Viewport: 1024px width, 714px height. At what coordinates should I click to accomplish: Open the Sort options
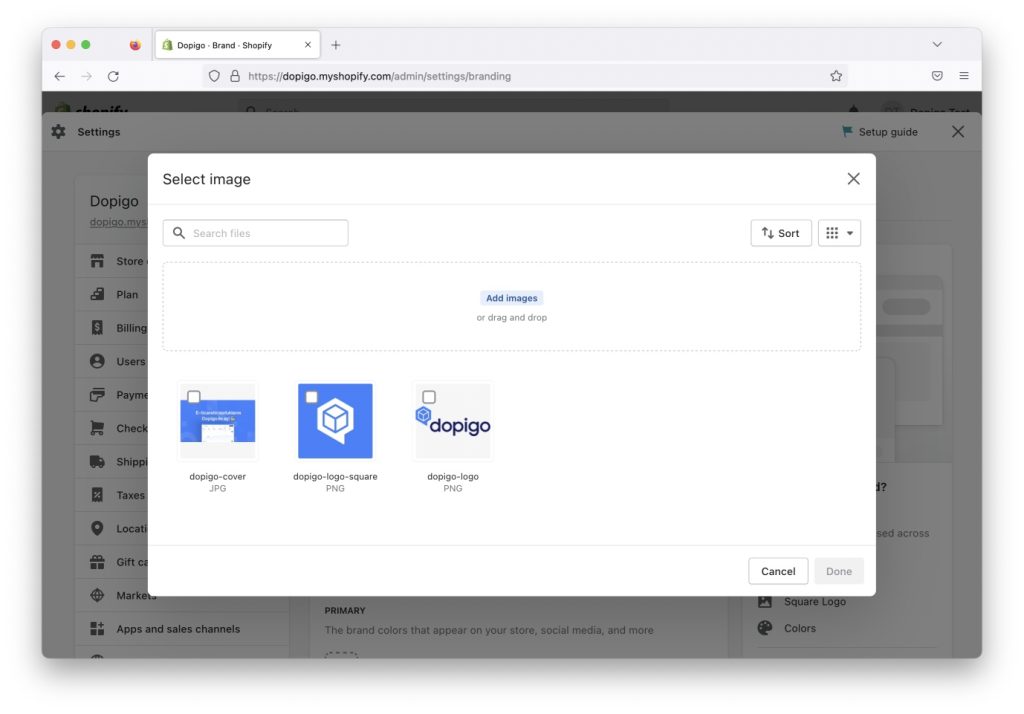[780, 233]
